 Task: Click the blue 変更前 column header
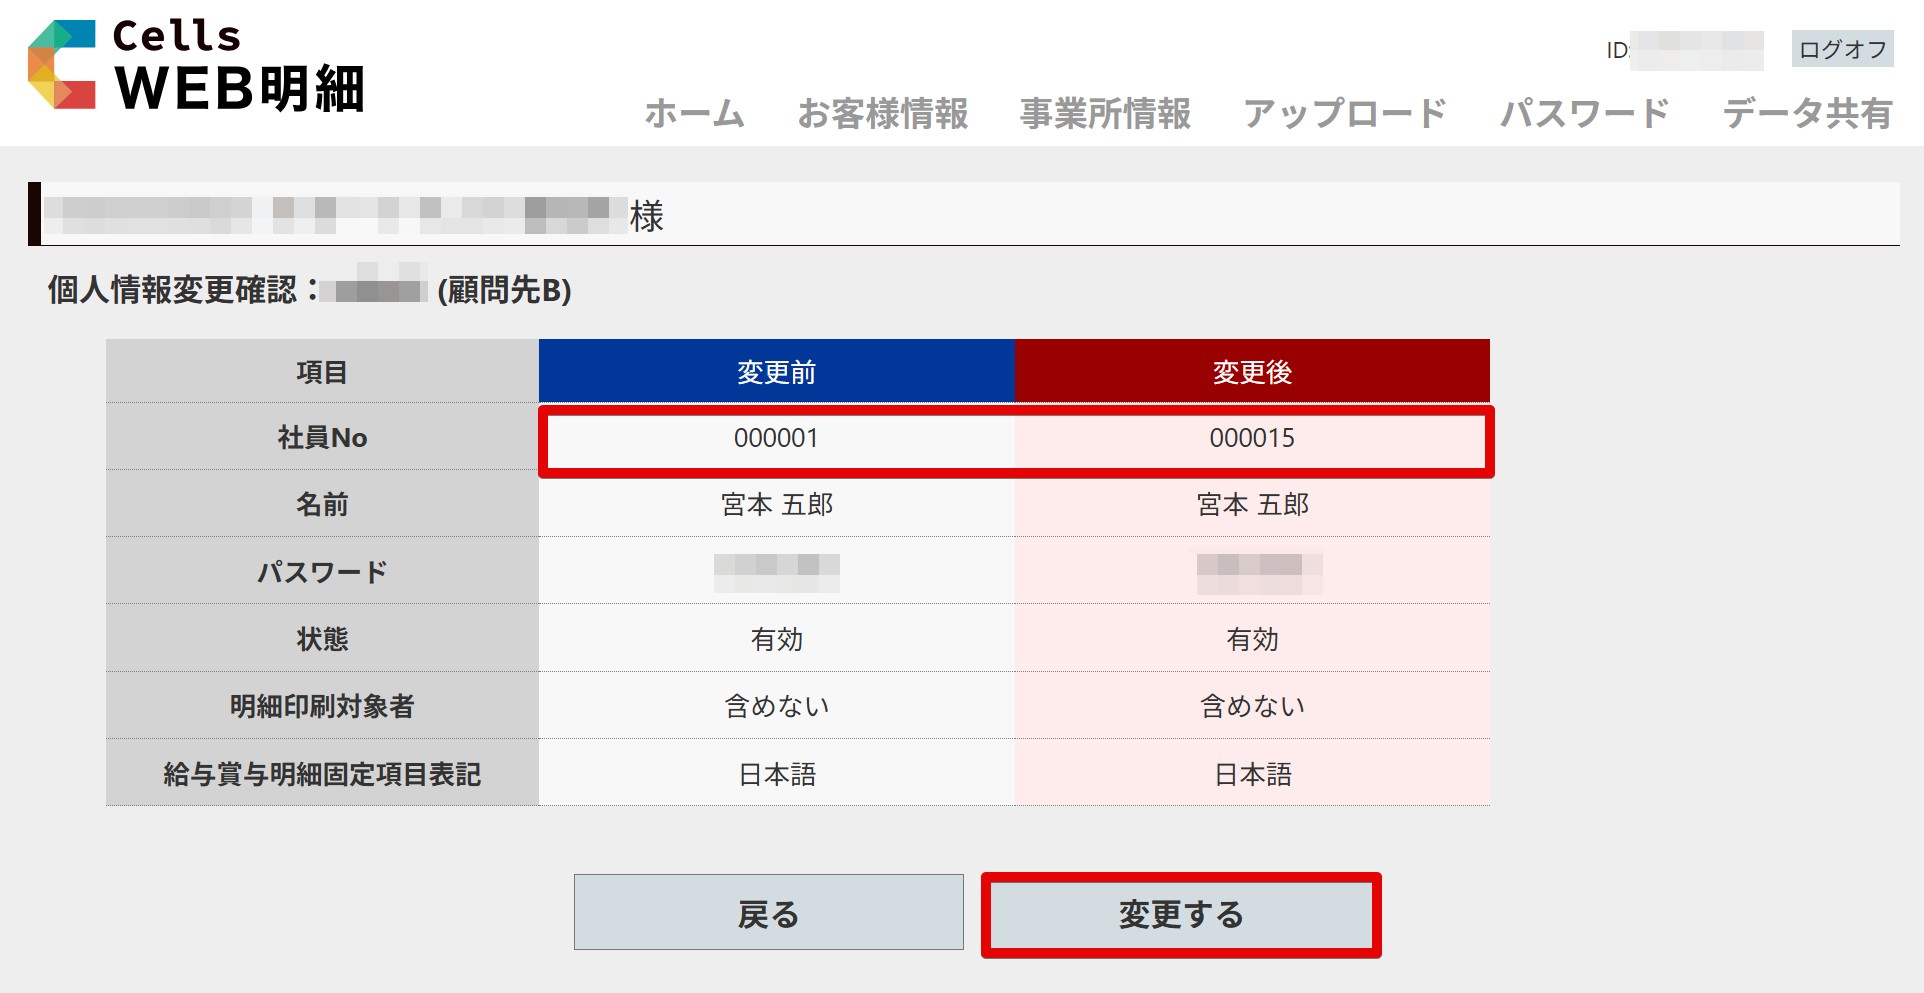click(776, 372)
